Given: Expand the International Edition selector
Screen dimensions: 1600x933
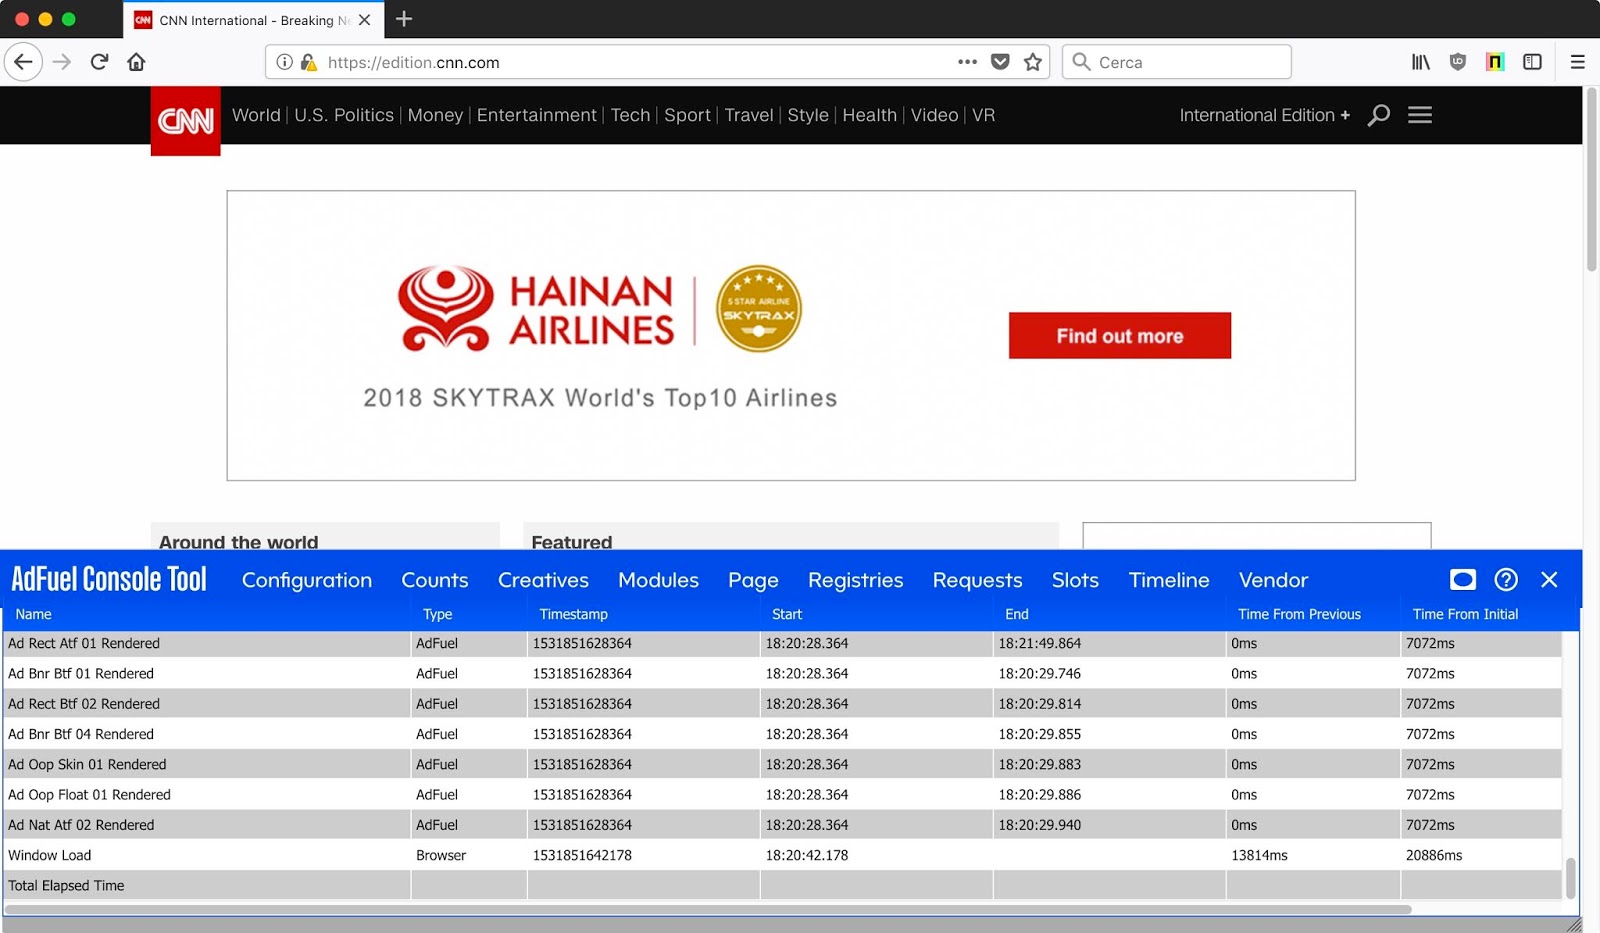Looking at the screenshot, I should tap(1265, 115).
